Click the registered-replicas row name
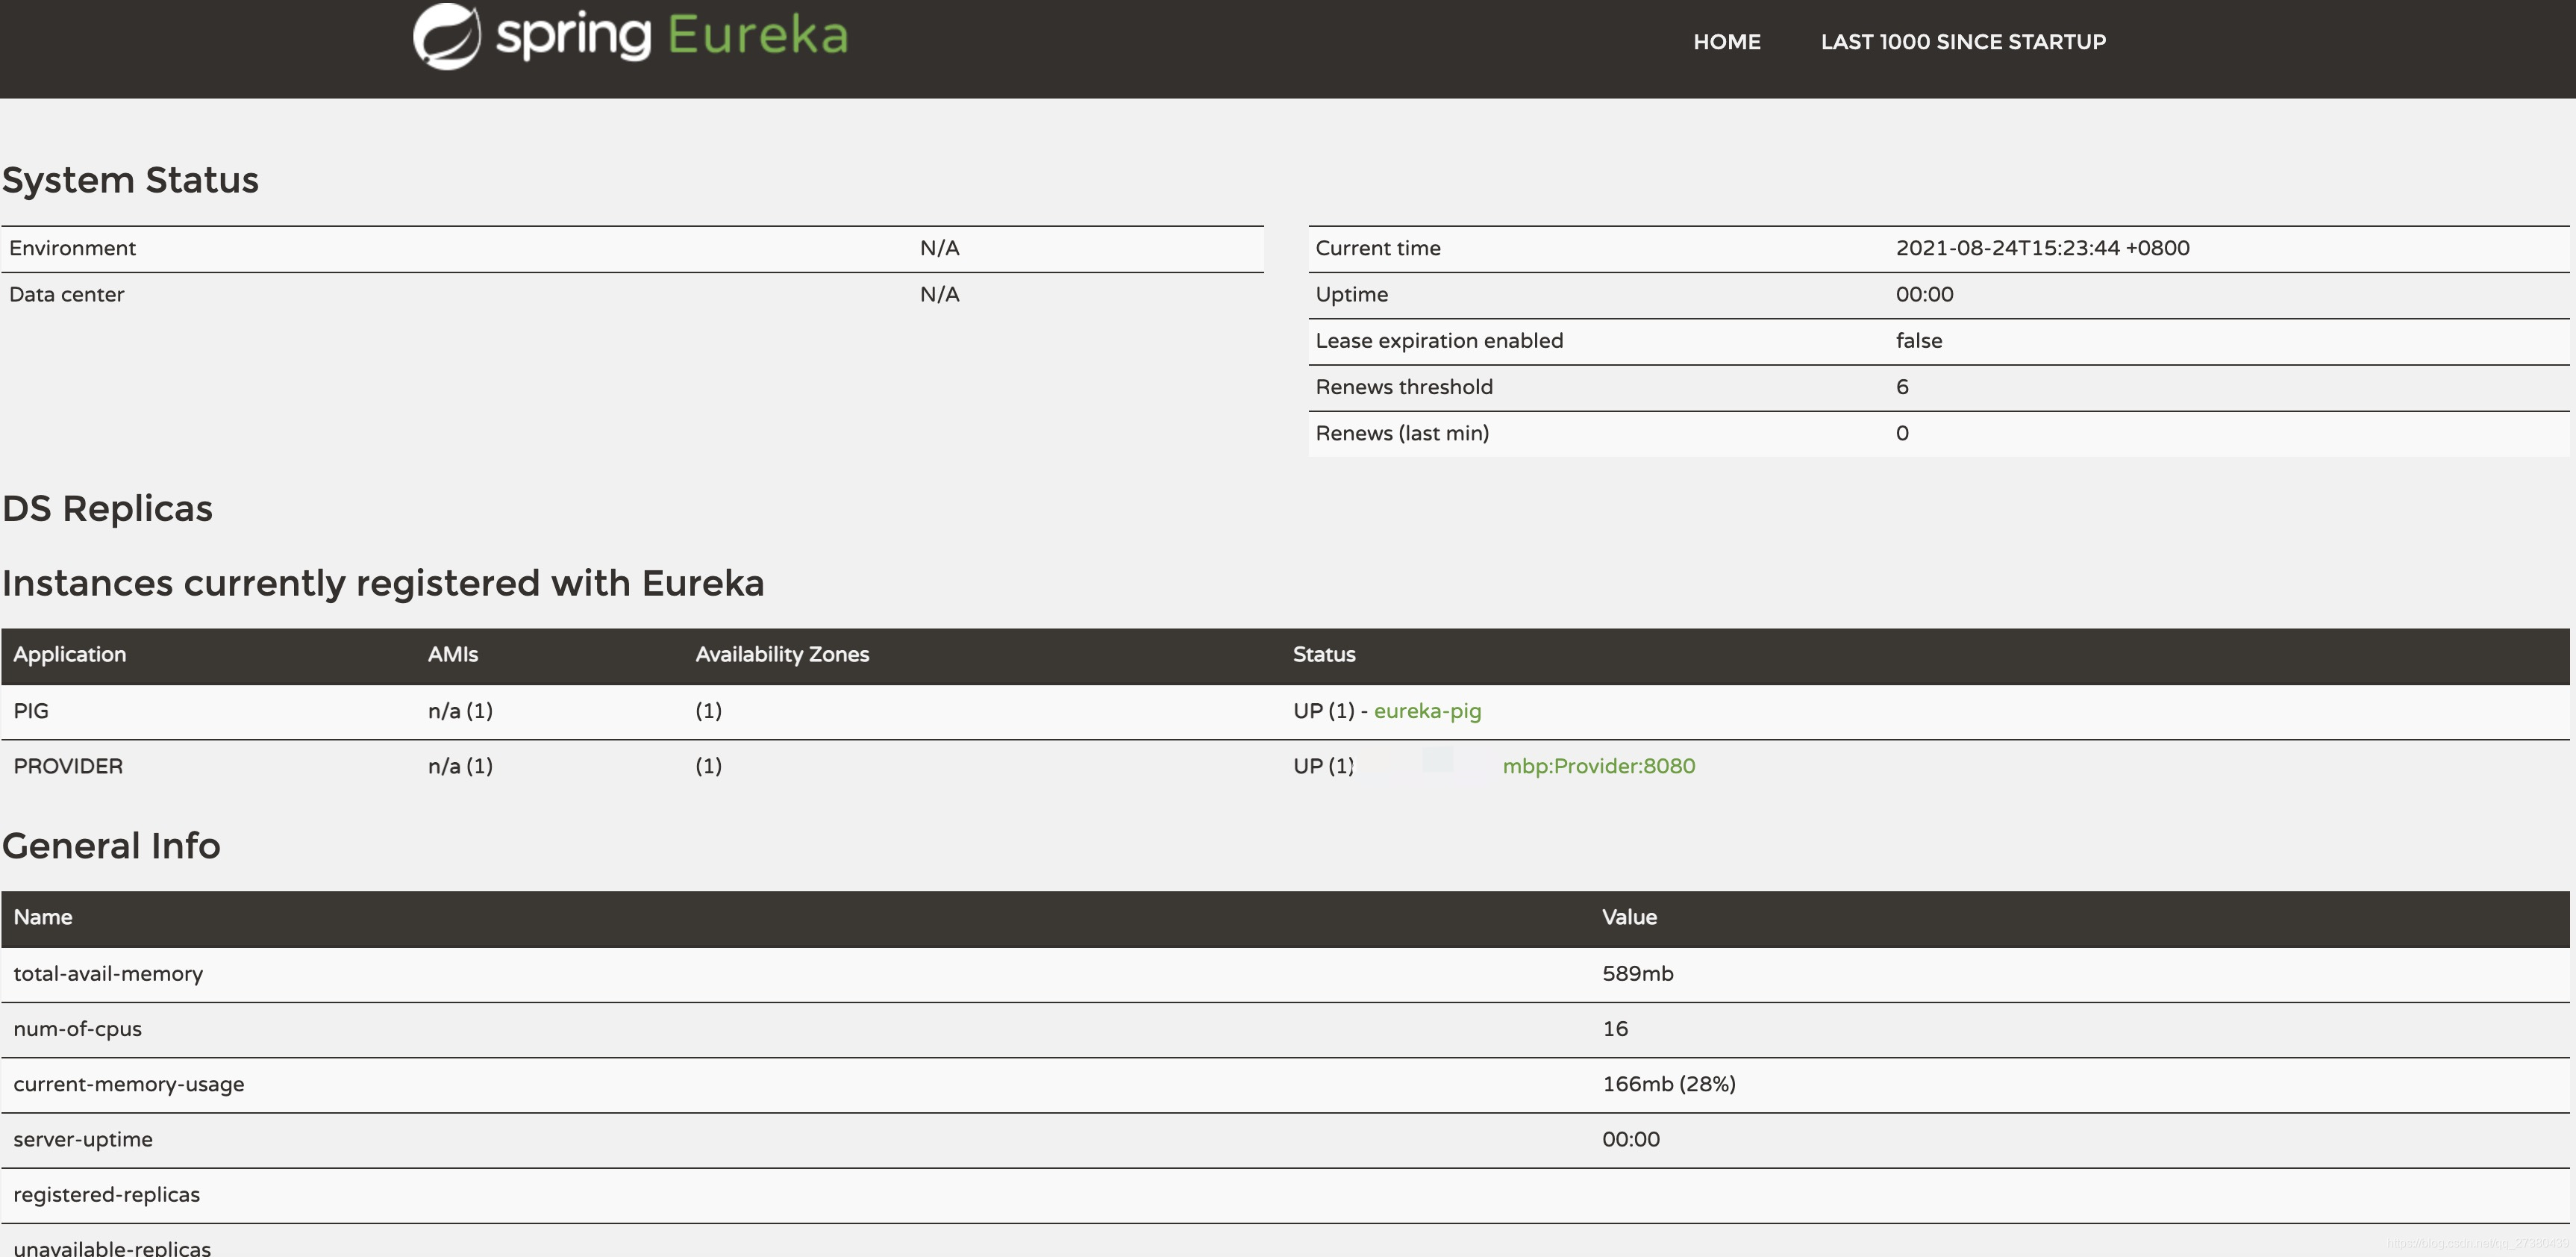Viewport: 2576px width, 1257px height. (x=107, y=1195)
